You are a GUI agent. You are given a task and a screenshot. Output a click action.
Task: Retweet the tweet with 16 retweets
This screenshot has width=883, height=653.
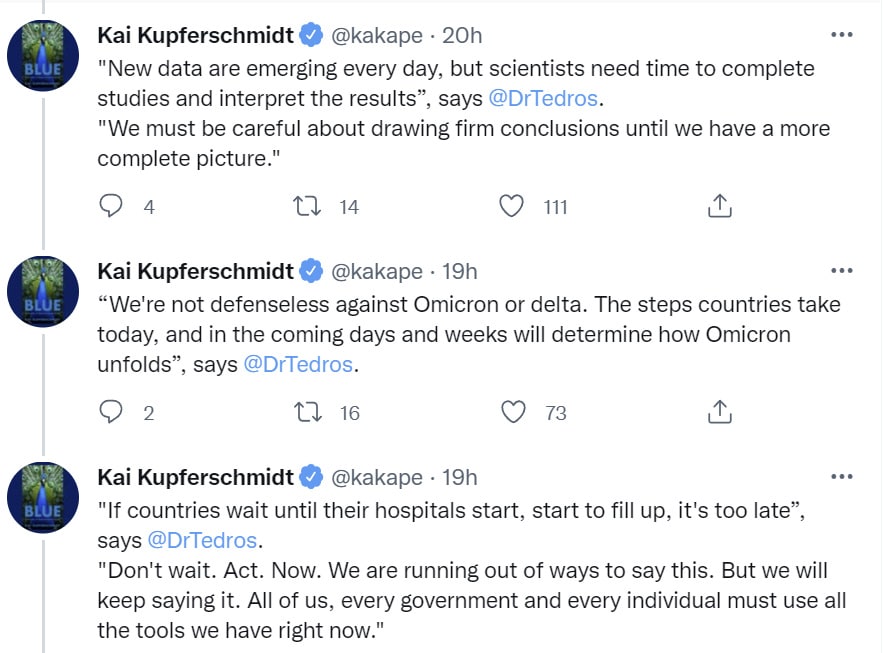pos(308,412)
